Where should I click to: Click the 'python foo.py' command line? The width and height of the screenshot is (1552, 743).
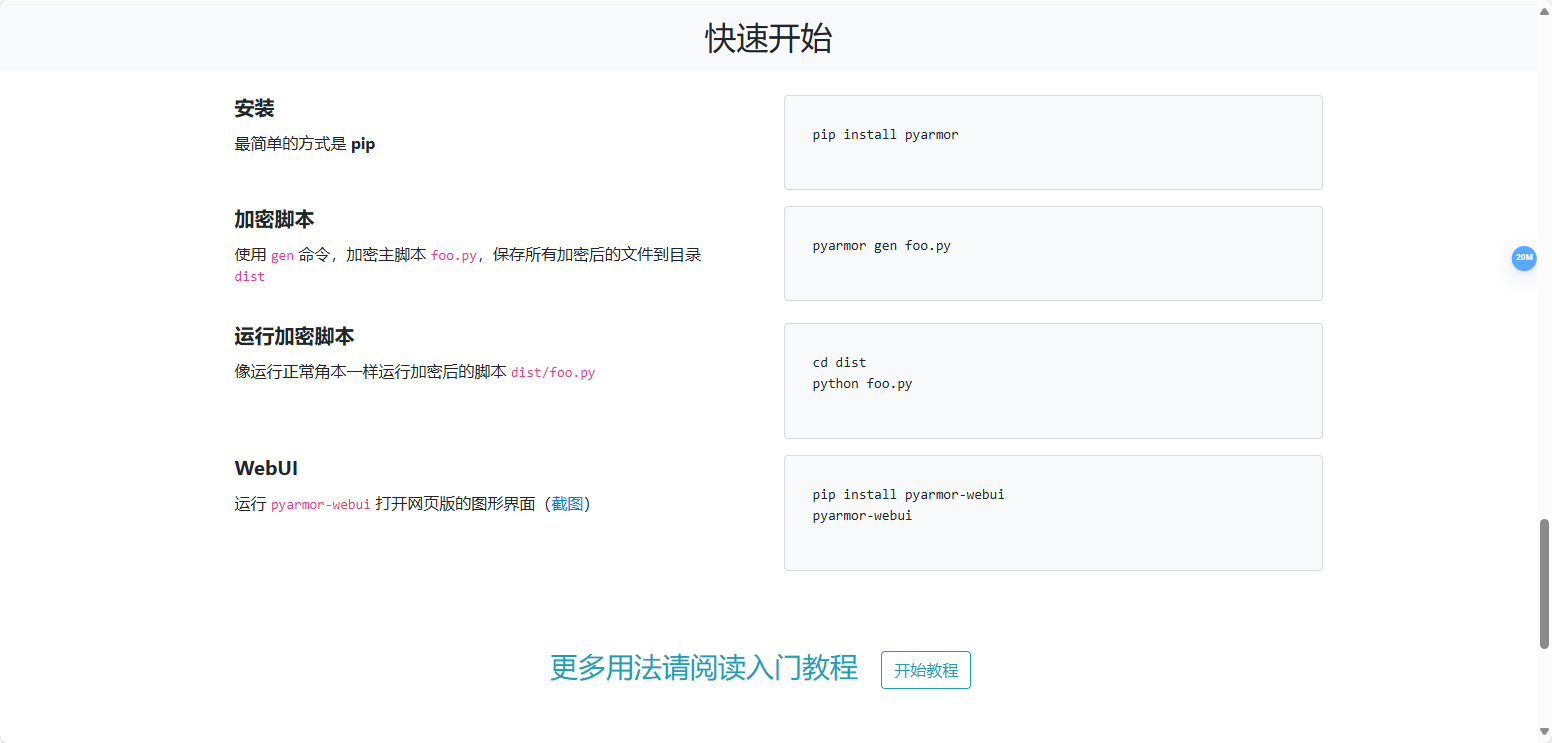click(x=862, y=384)
